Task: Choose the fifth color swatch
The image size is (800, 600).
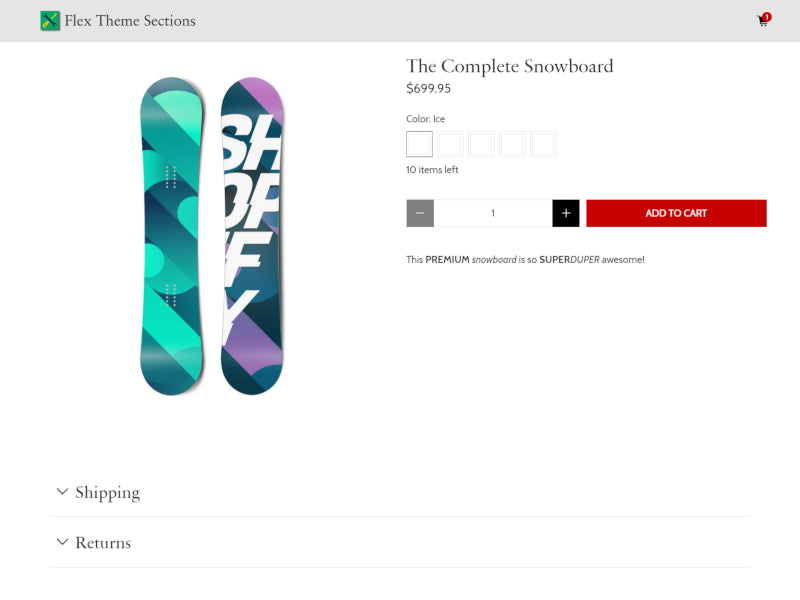Action: click(x=543, y=144)
